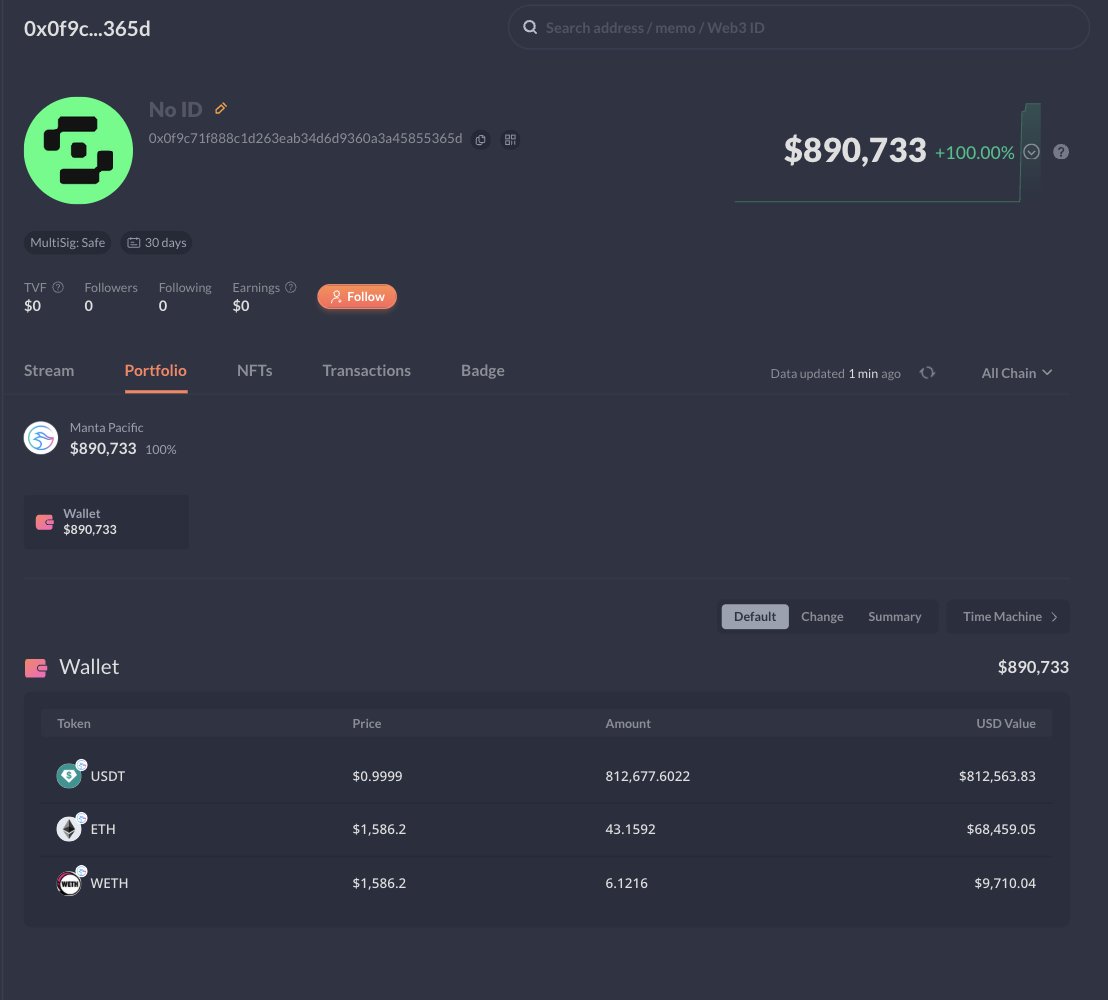This screenshot has height=1000, width=1108.
Task: Show the address QR code
Action: pyautogui.click(x=510, y=140)
